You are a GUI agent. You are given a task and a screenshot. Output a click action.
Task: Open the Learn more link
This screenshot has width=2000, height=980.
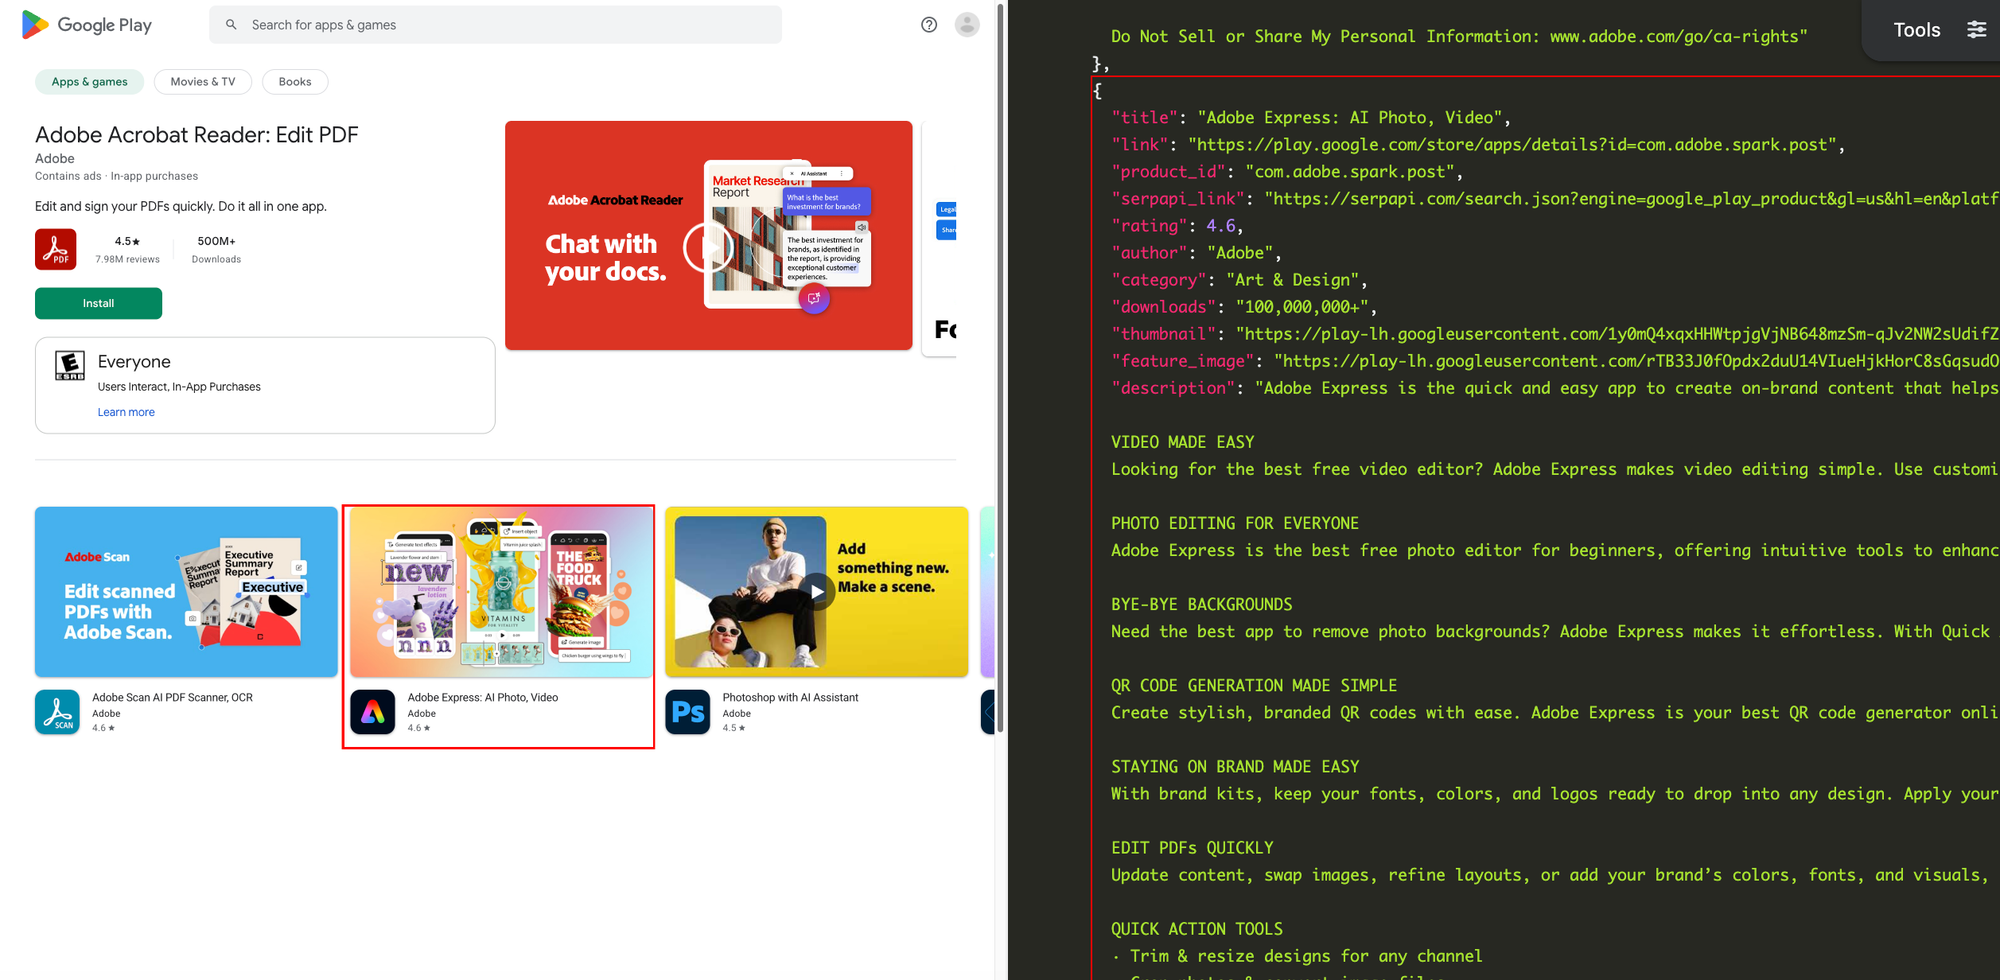[x=126, y=412]
